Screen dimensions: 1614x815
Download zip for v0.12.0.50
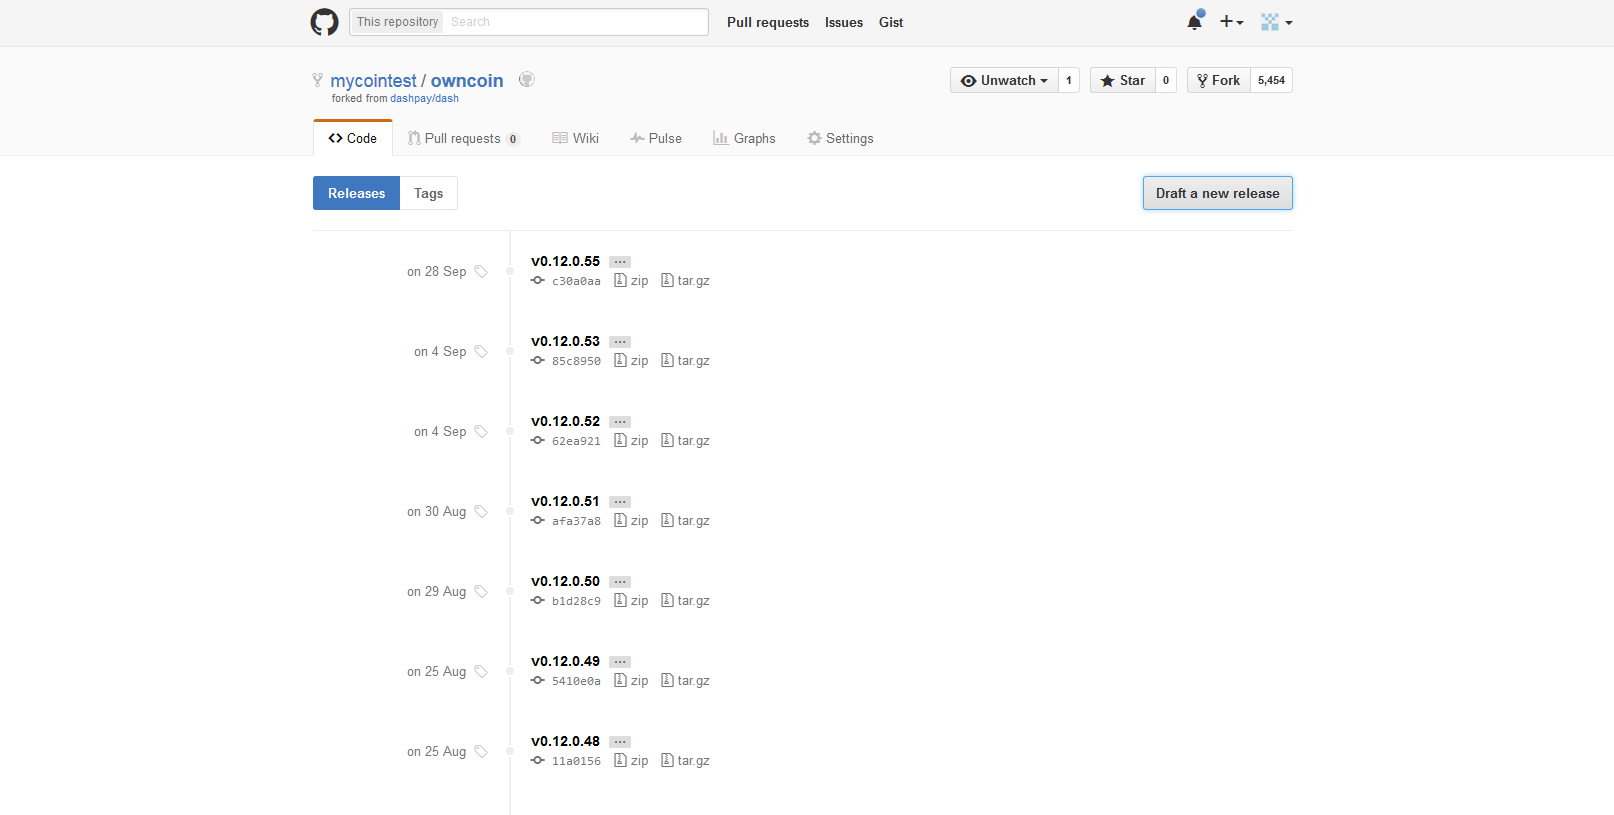pyautogui.click(x=631, y=601)
